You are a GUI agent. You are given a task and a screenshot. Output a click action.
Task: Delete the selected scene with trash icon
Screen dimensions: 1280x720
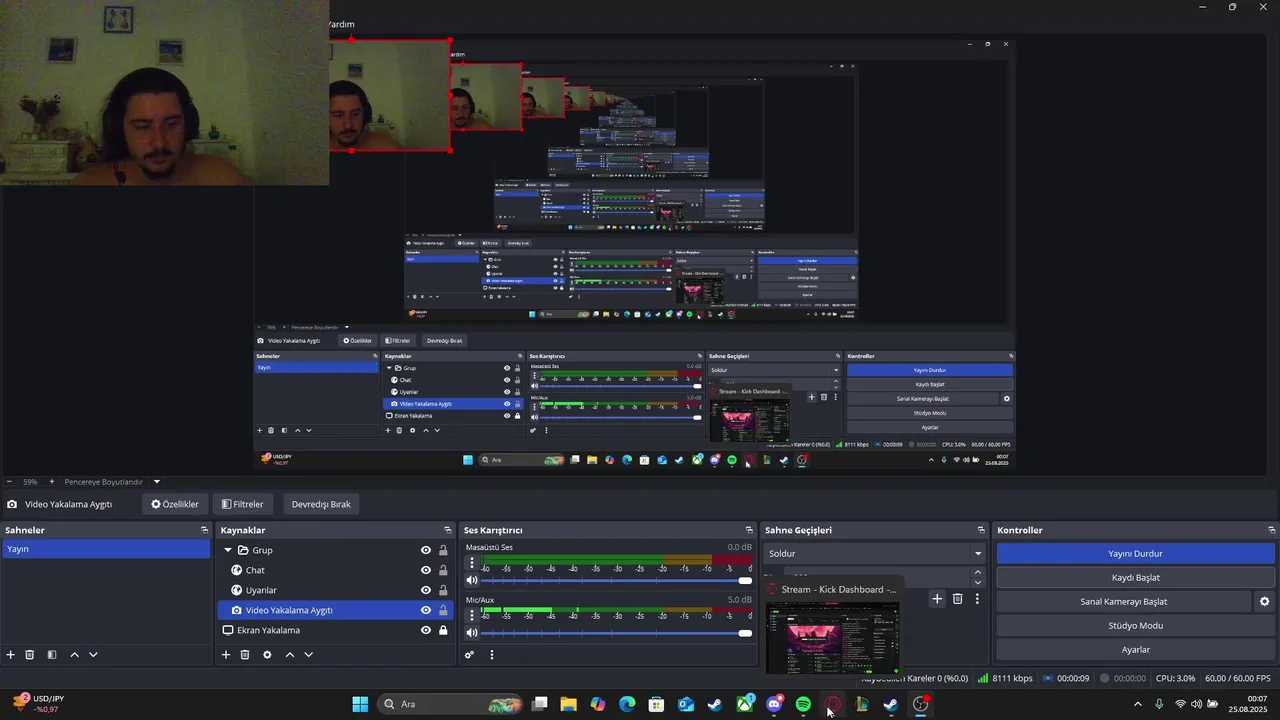click(30, 655)
